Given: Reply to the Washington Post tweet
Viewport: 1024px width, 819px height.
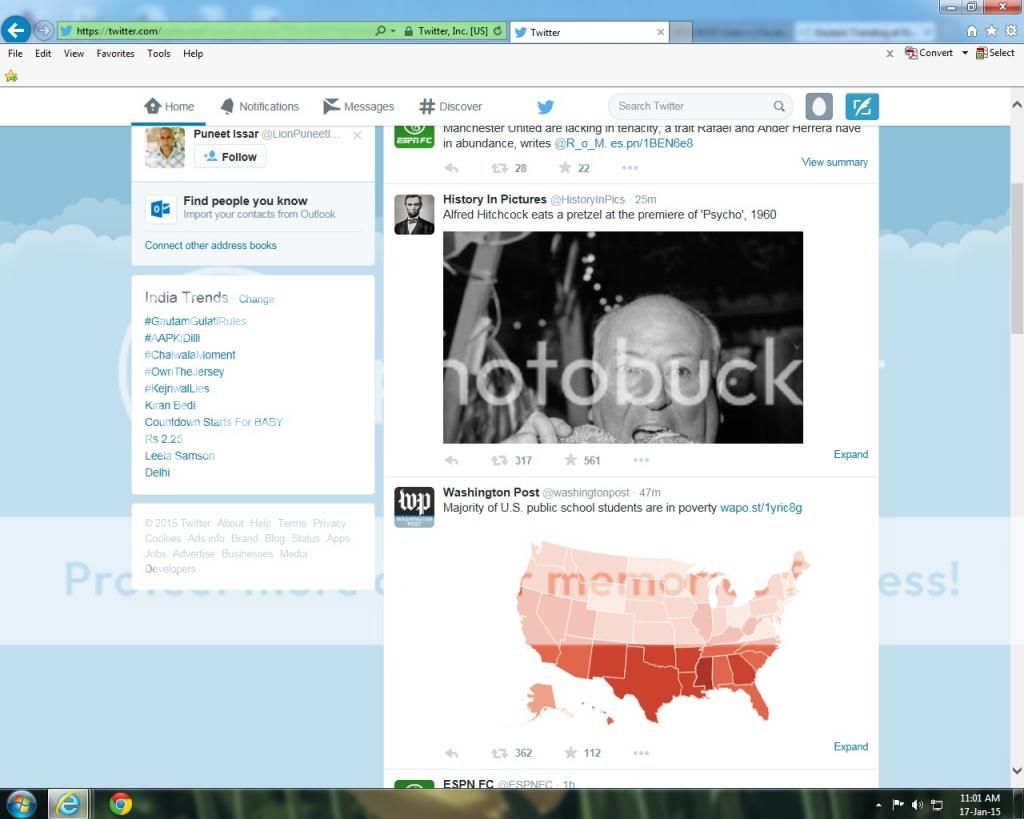Looking at the screenshot, I should (x=451, y=753).
